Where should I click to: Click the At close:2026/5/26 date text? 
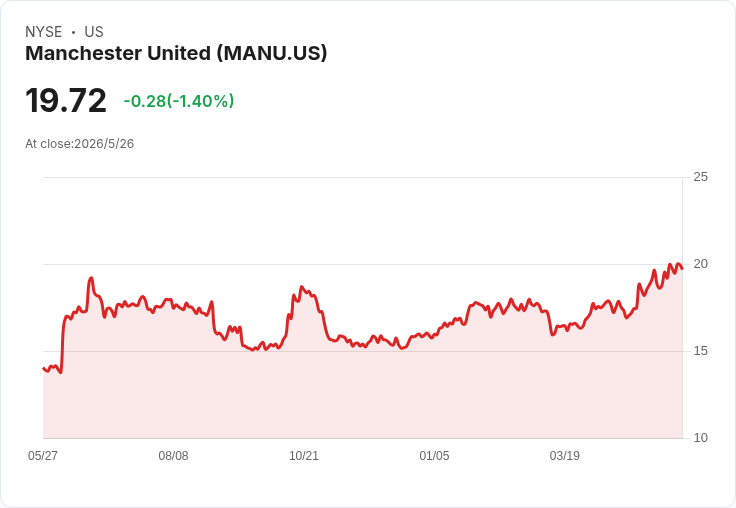[x=79, y=144]
